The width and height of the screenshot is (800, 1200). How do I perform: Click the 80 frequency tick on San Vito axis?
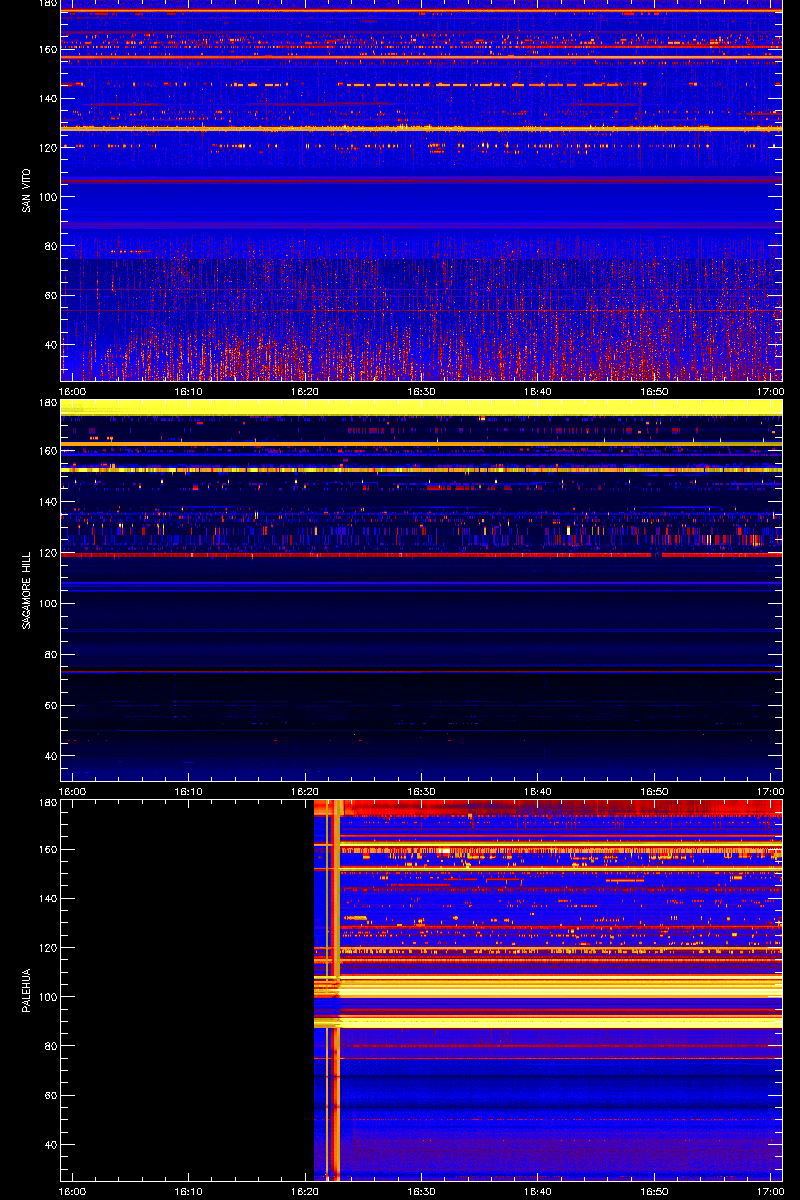[x=50, y=246]
